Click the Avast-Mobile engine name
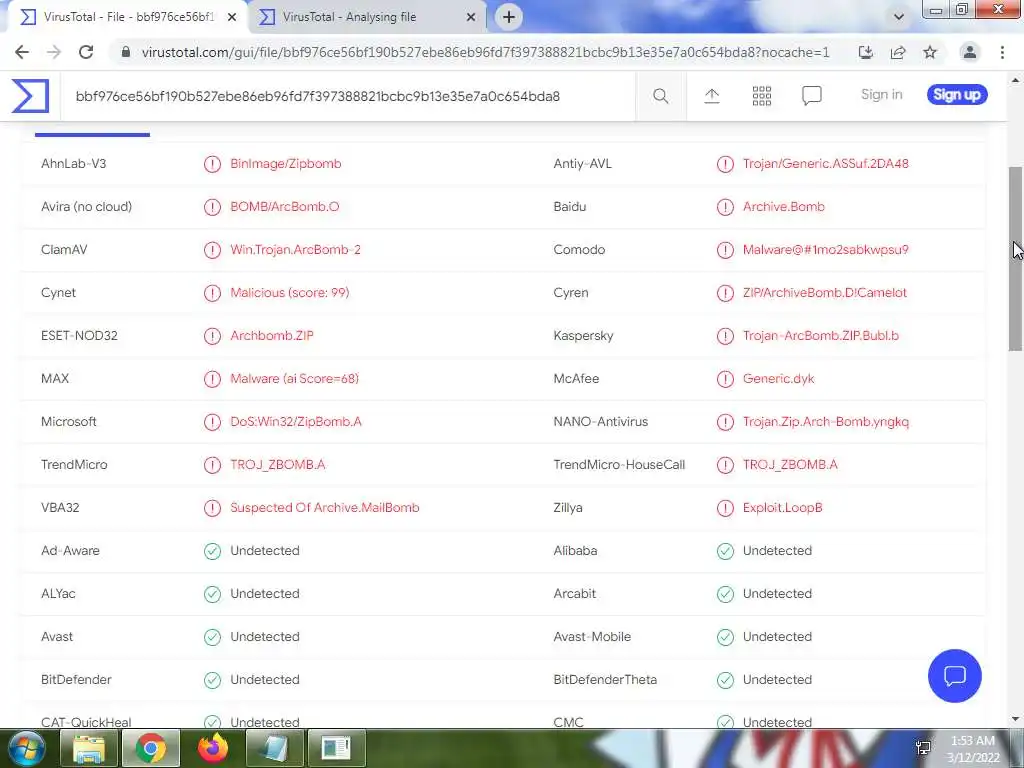The width and height of the screenshot is (1024, 768). [592, 637]
